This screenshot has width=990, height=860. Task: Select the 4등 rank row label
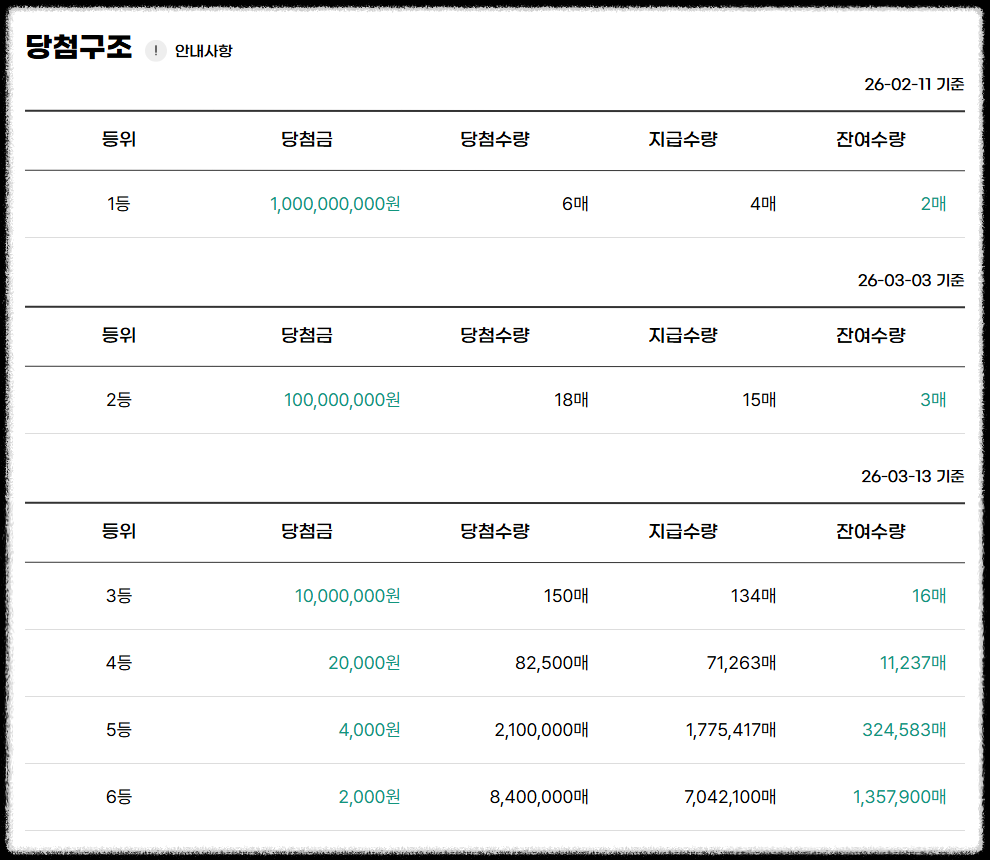pos(120,662)
